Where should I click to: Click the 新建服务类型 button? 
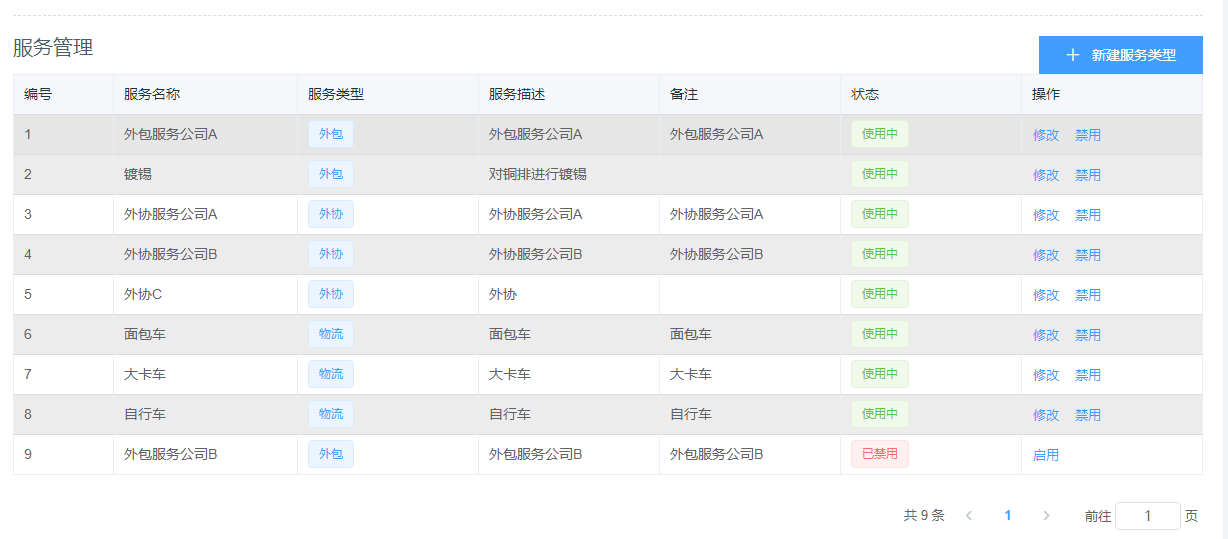1120,55
